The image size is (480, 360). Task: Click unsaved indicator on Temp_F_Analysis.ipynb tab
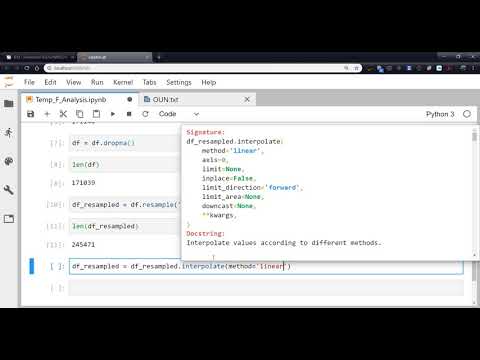[x=130, y=99]
